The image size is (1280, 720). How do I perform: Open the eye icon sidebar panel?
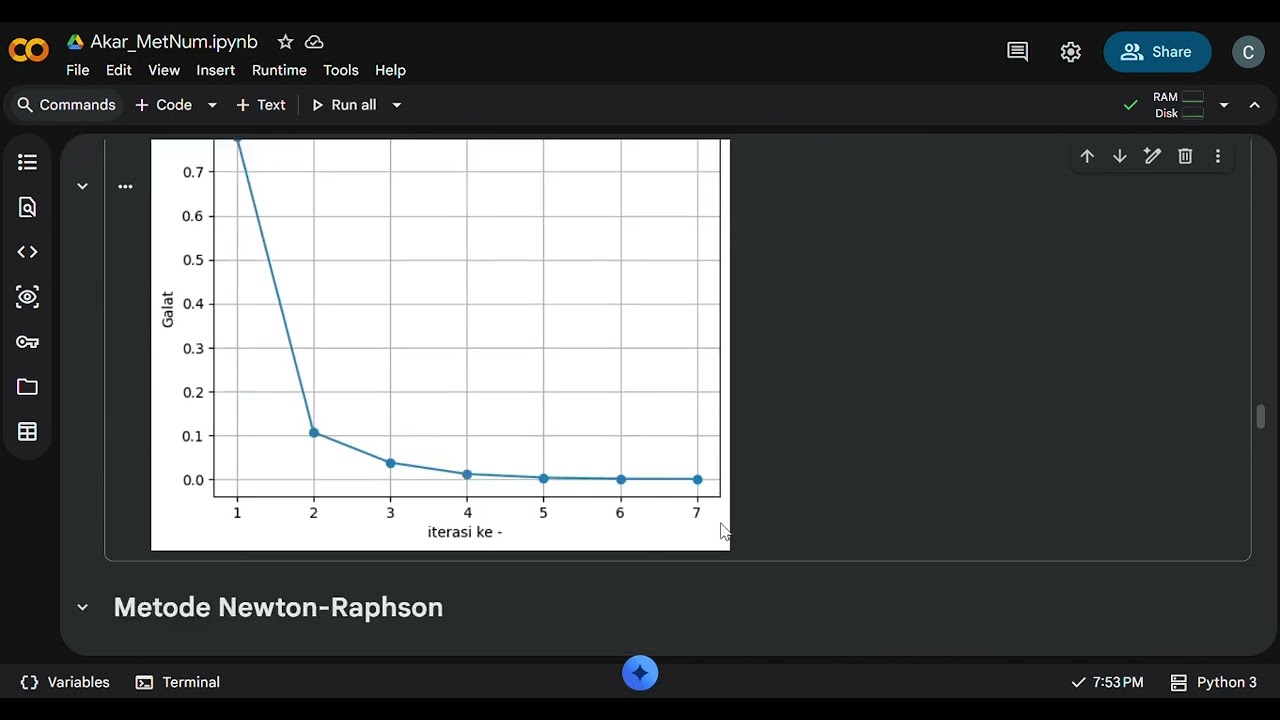pyautogui.click(x=27, y=297)
